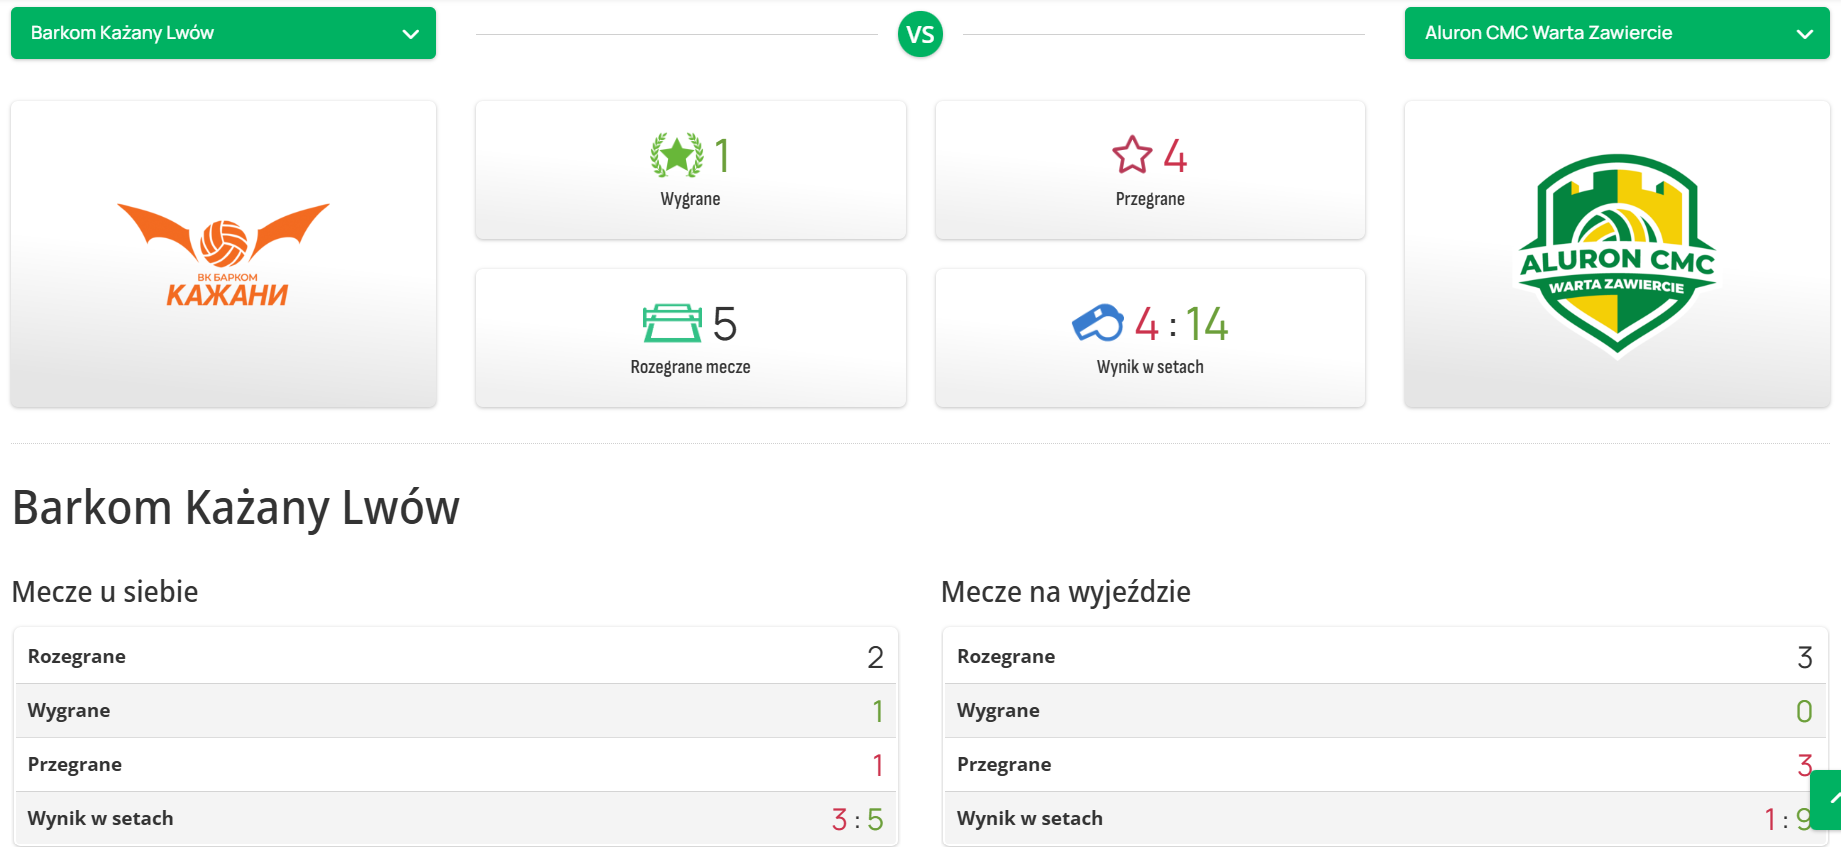
Task: Click the home matches played value 2
Action: (x=875, y=657)
